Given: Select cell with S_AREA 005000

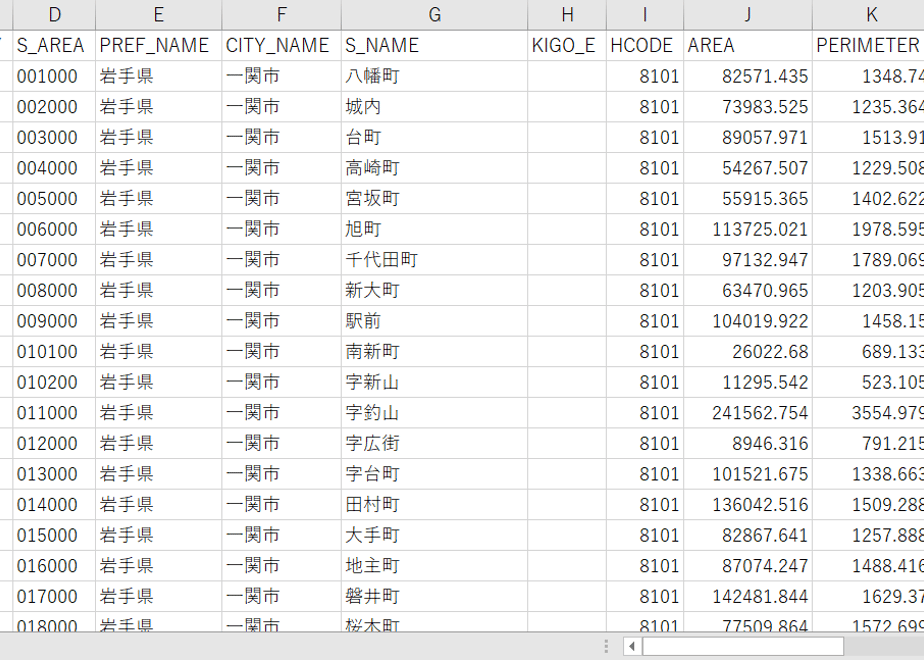Looking at the screenshot, I should [54, 199].
